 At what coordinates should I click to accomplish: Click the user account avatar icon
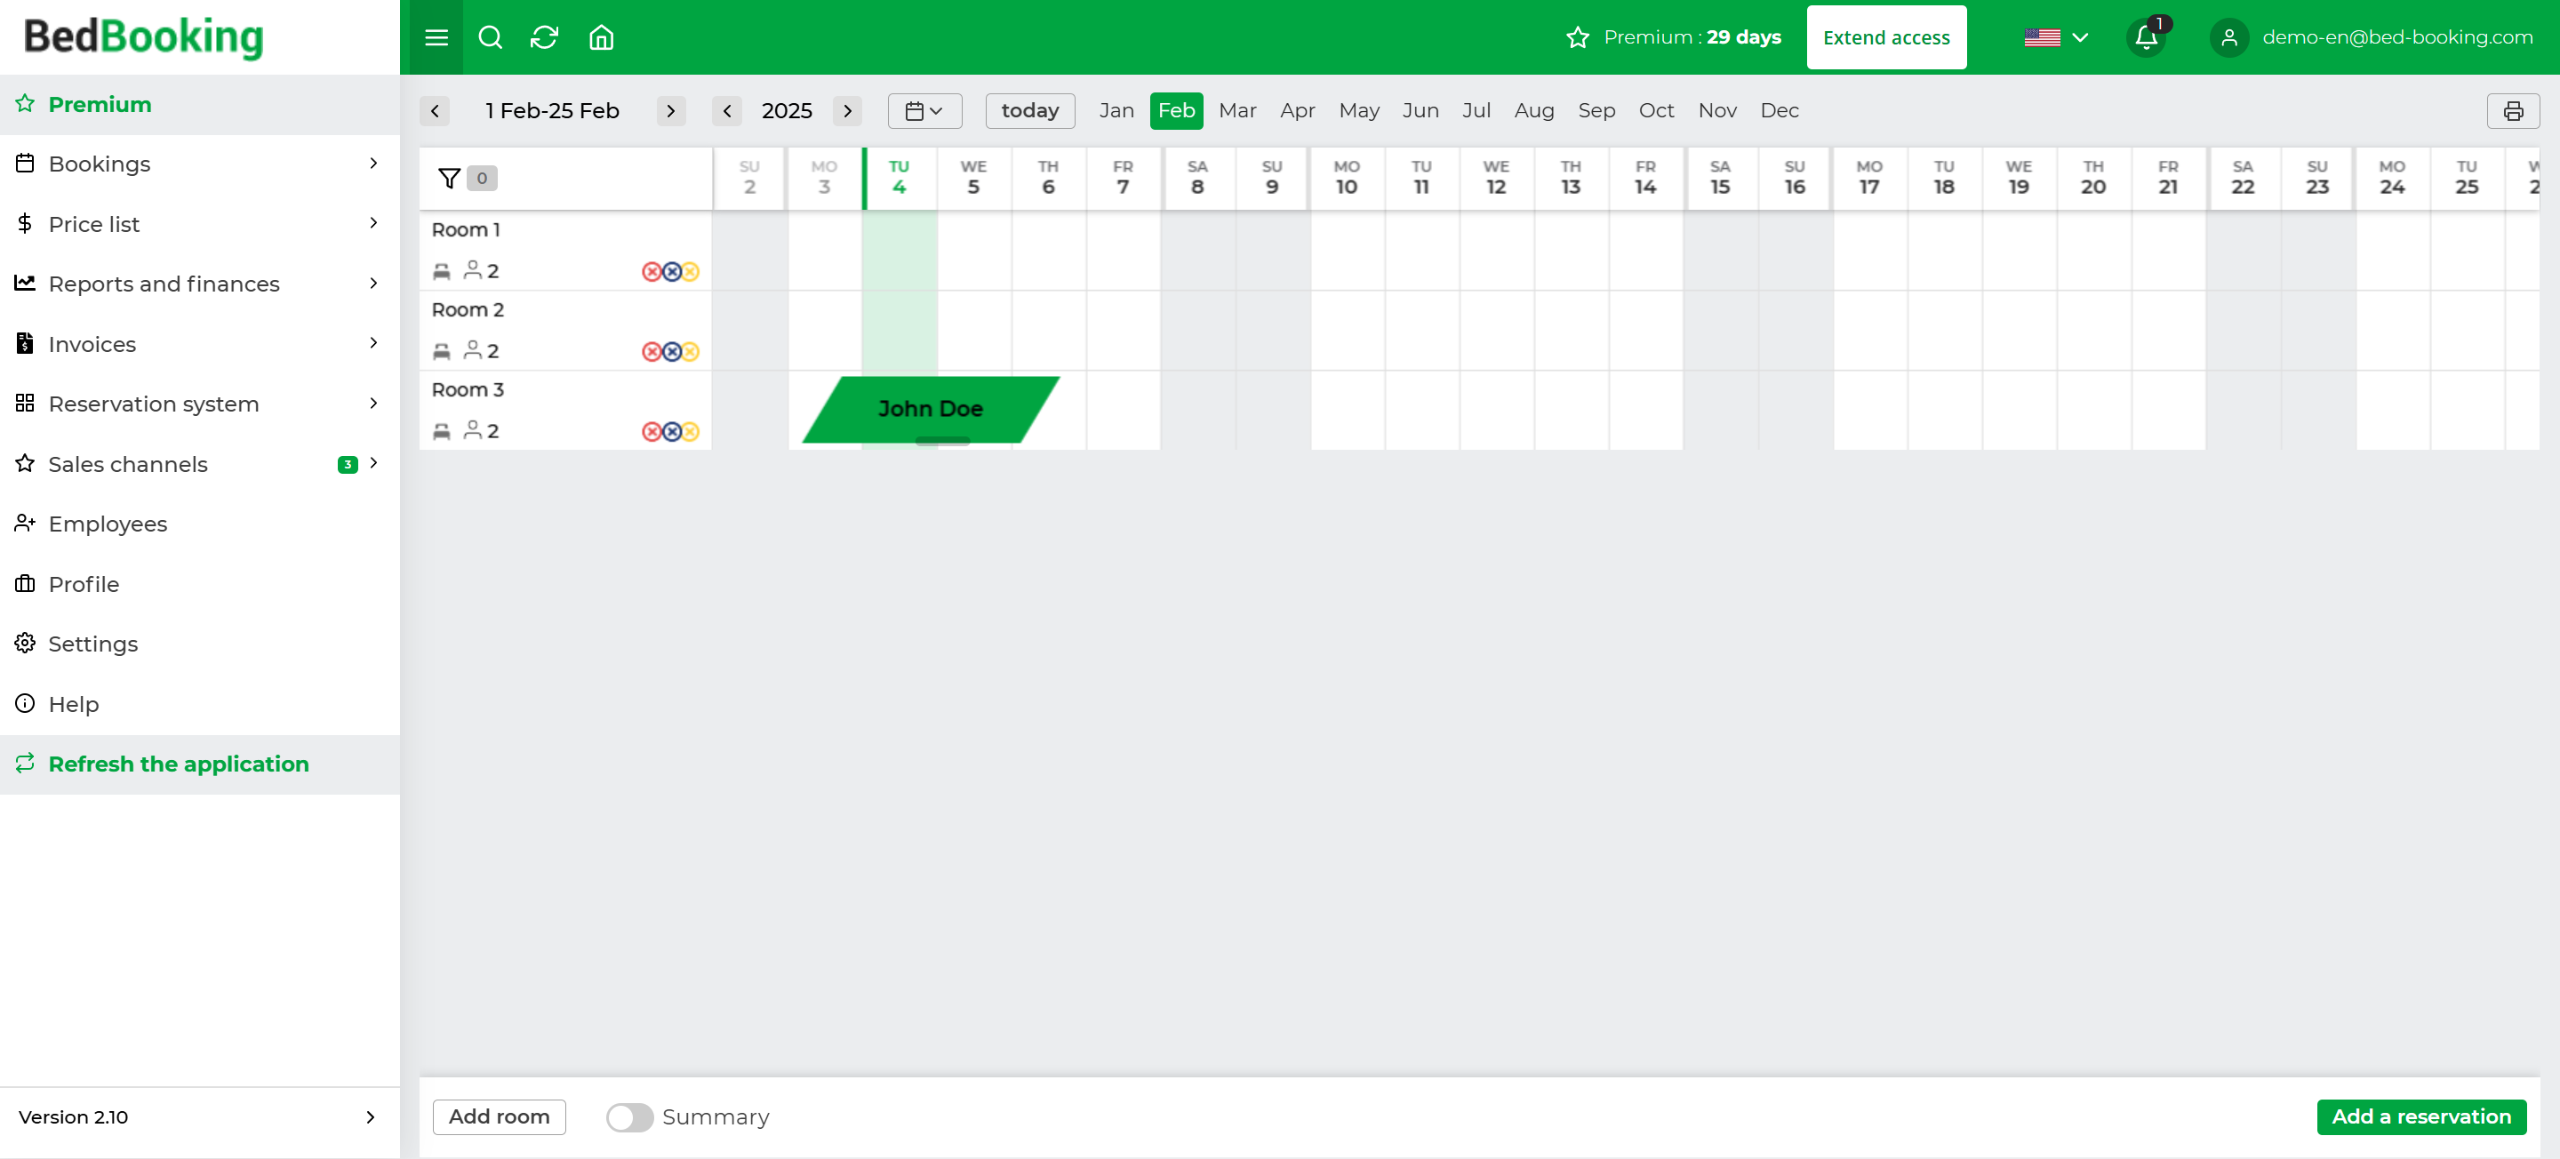click(2229, 38)
